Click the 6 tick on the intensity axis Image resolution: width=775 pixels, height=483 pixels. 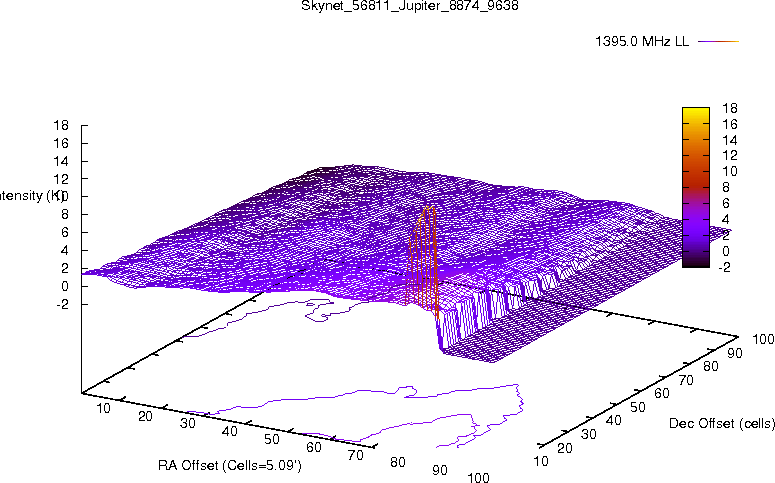pos(65,232)
